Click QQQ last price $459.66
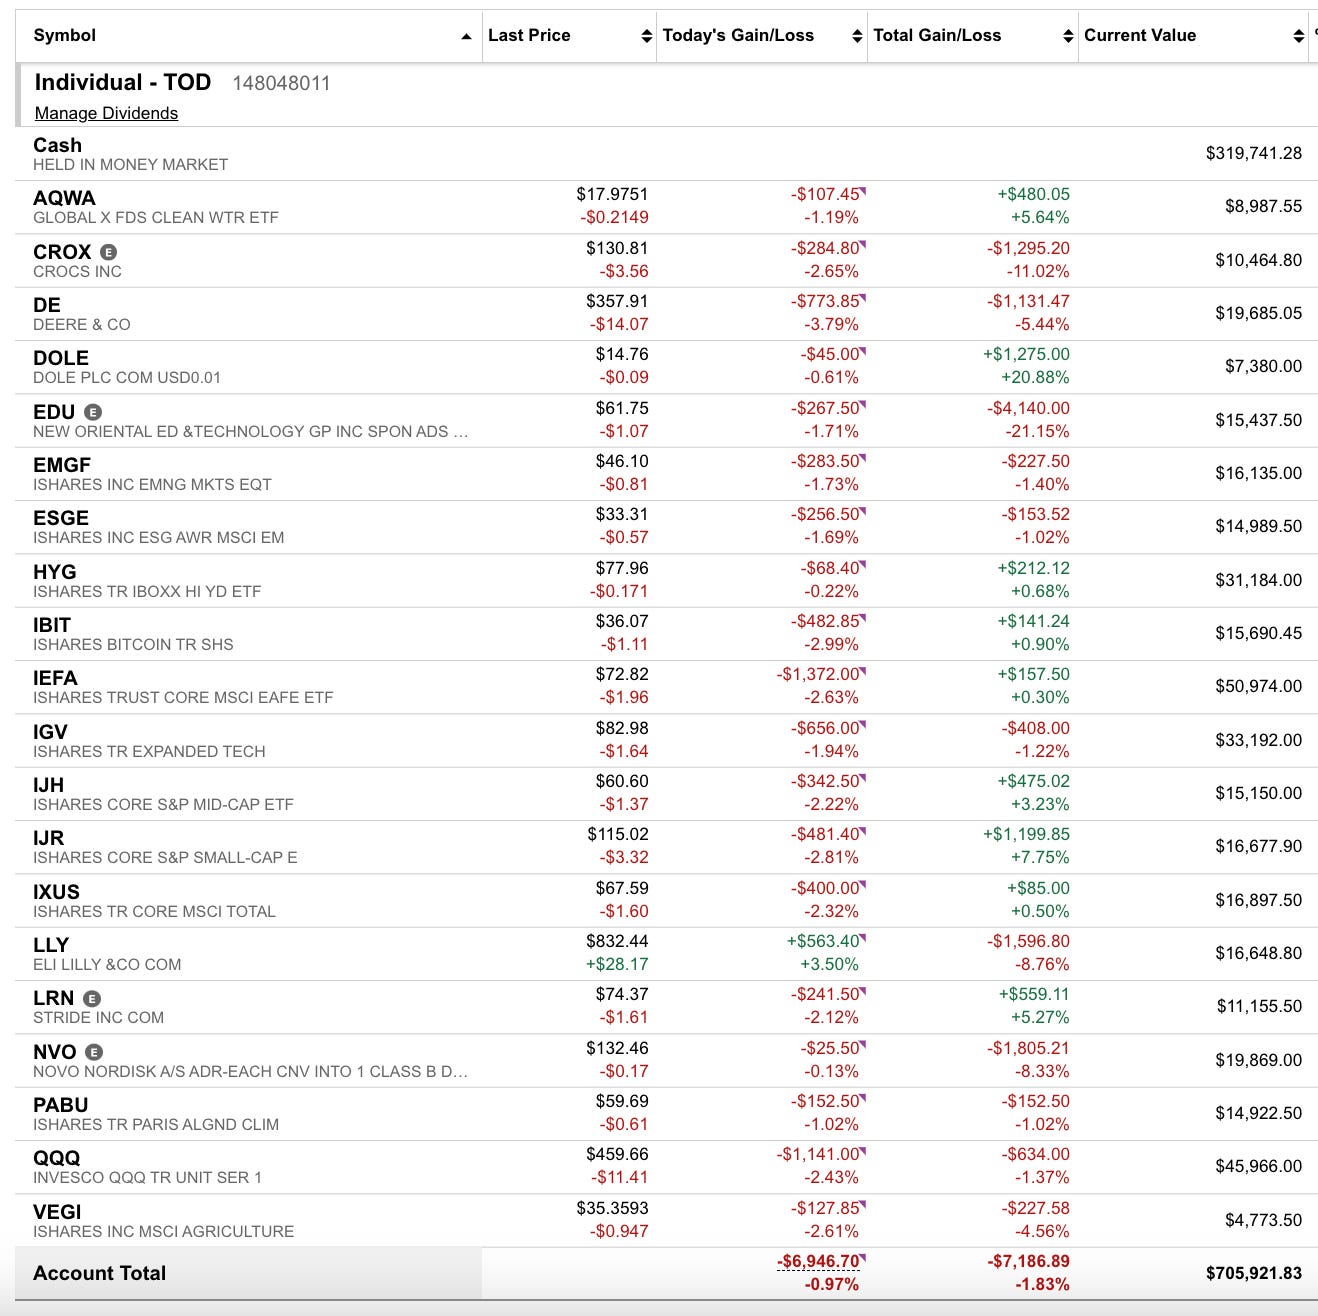This screenshot has height=1316, width=1318. (x=617, y=1154)
